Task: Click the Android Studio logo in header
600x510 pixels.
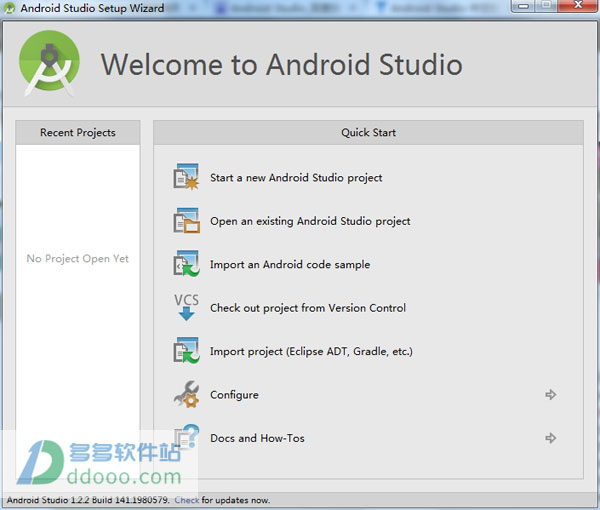Action: [x=49, y=64]
